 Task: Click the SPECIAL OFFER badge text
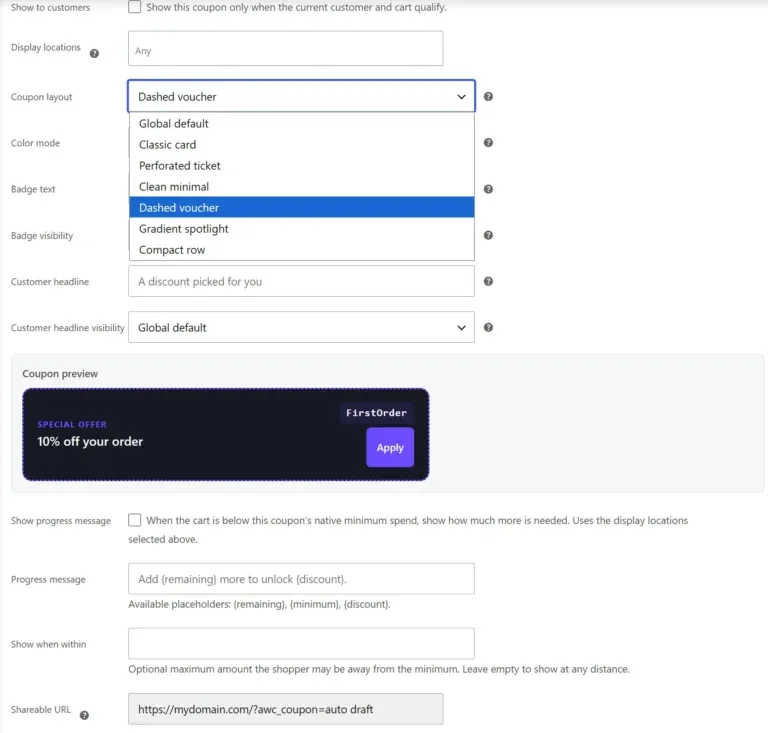coord(72,425)
